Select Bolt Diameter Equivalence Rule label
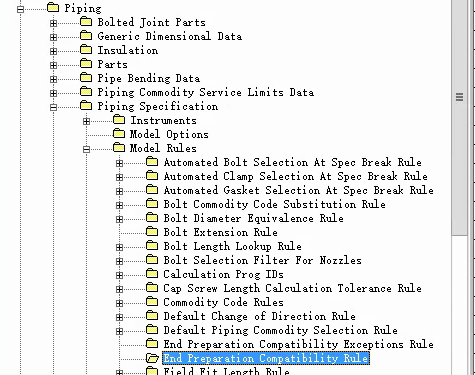Image resolution: width=475 pixels, height=375 pixels. tap(253, 218)
